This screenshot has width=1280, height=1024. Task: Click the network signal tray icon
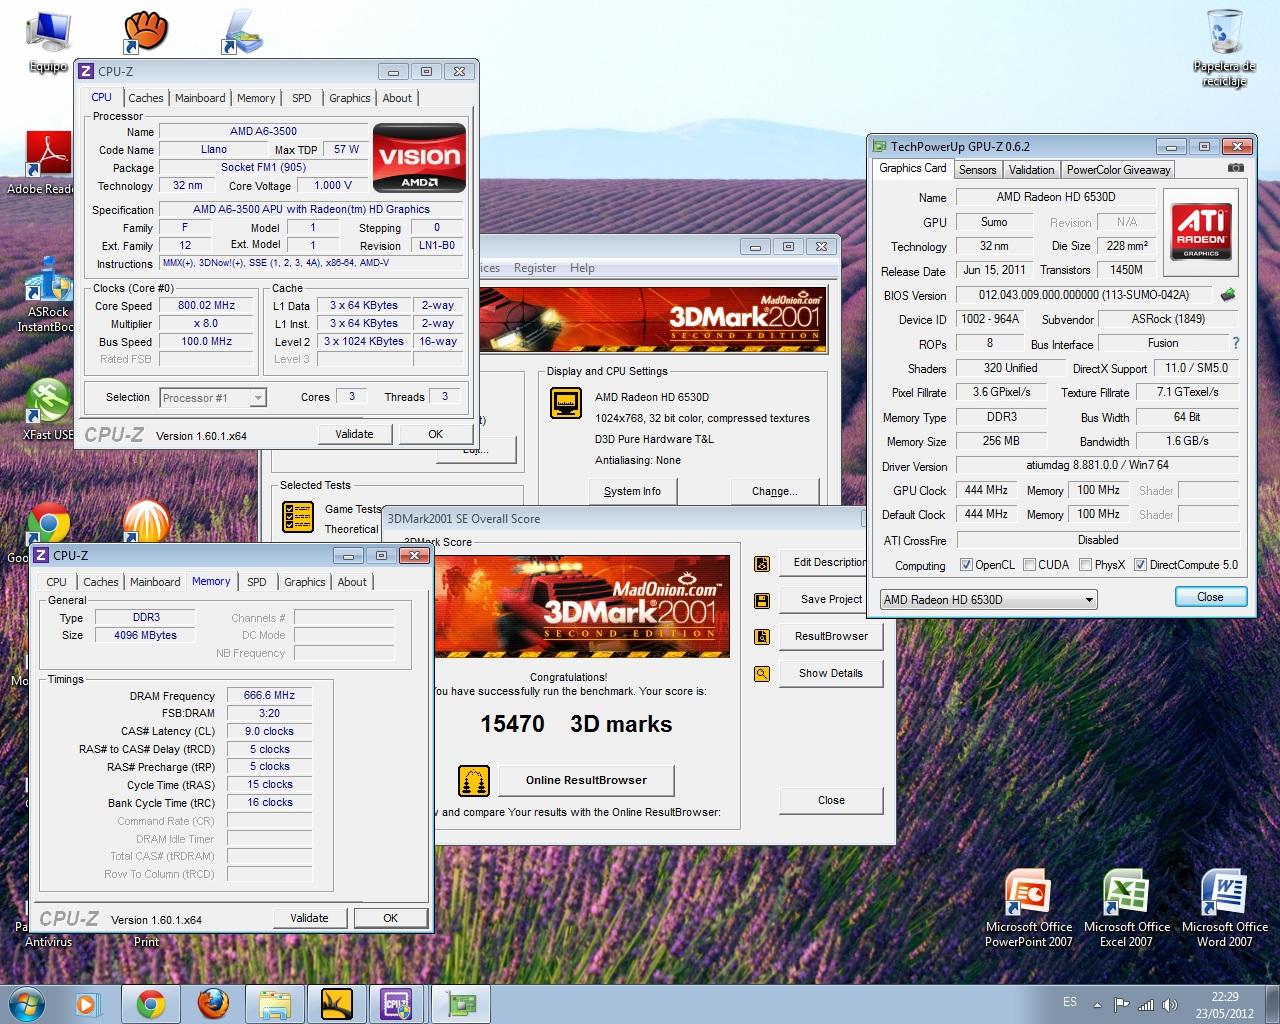coord(1146,1004)
